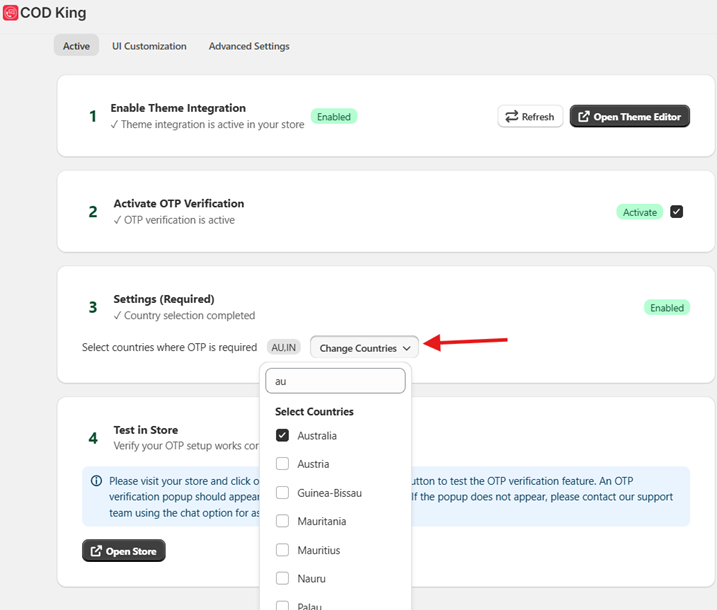This screenshot has width=717, height=610.
Task: Click the Open Theme Editor button
Action: [629, 117]
